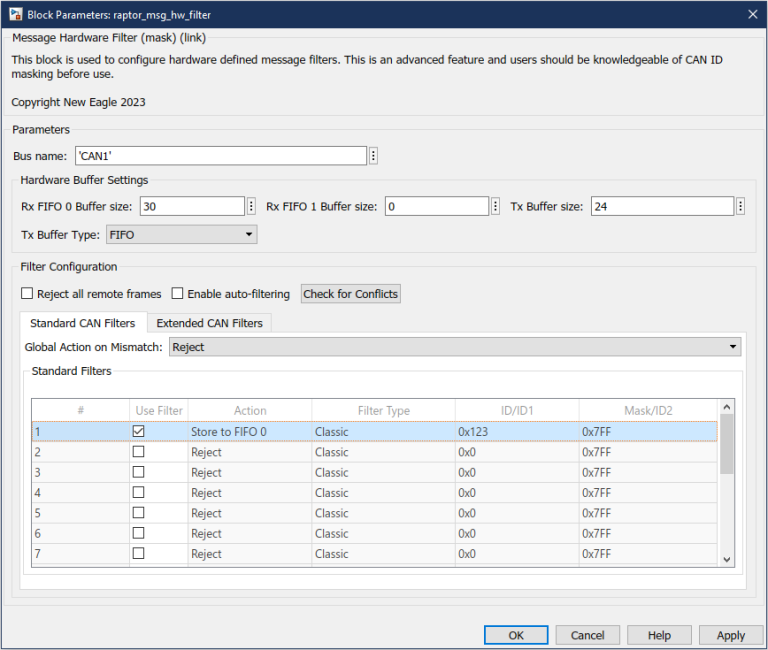Viewport: 768px width, 650px height.
Task: Click the OK button
Action: tap(515, 635)
